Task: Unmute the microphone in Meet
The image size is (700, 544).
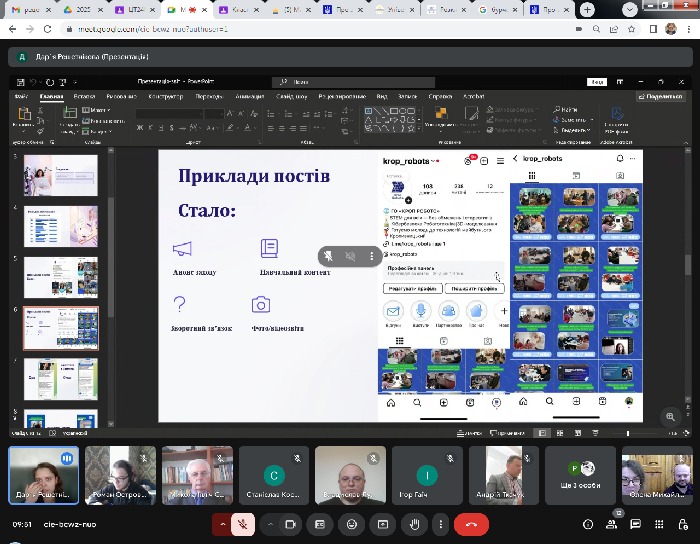Action: tap(243, 523)
